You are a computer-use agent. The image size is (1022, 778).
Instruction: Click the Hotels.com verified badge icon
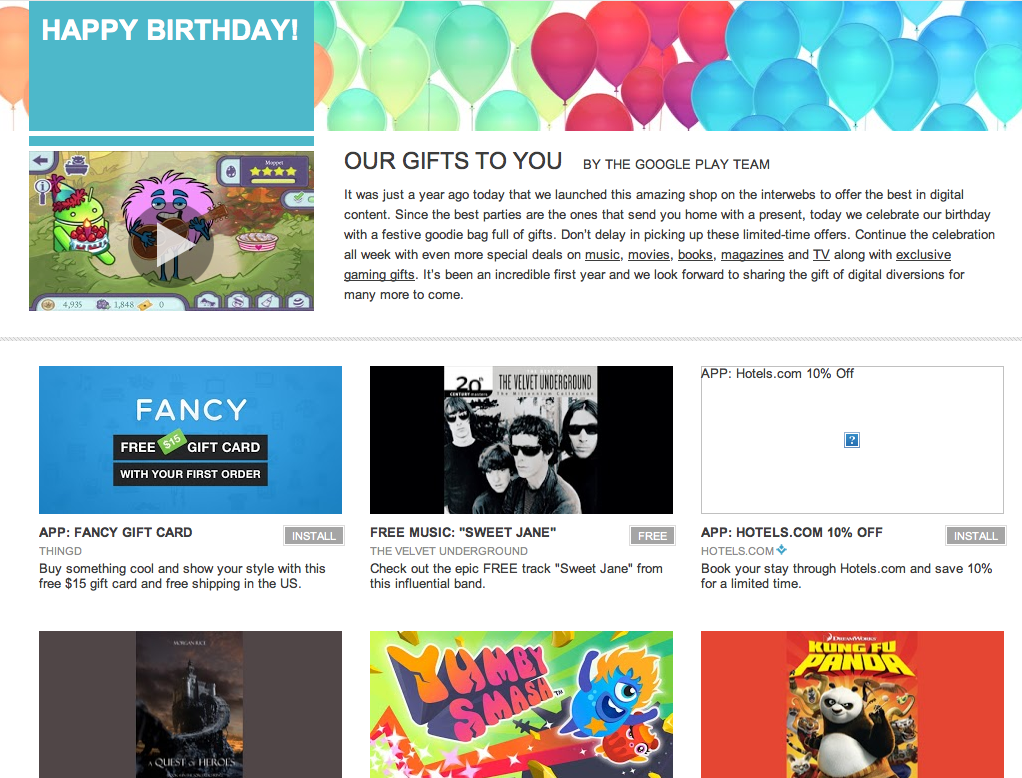point(781,550)
